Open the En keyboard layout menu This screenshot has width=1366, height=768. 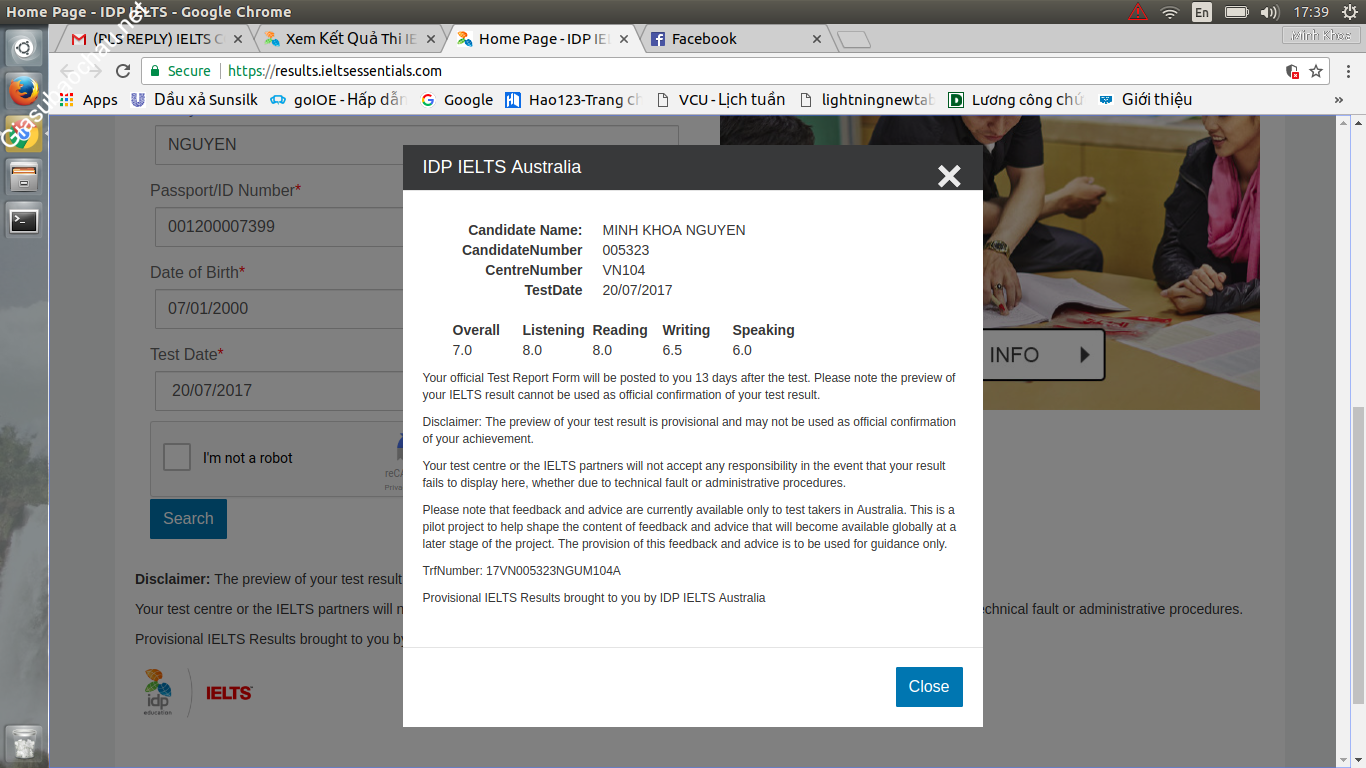1201,12
